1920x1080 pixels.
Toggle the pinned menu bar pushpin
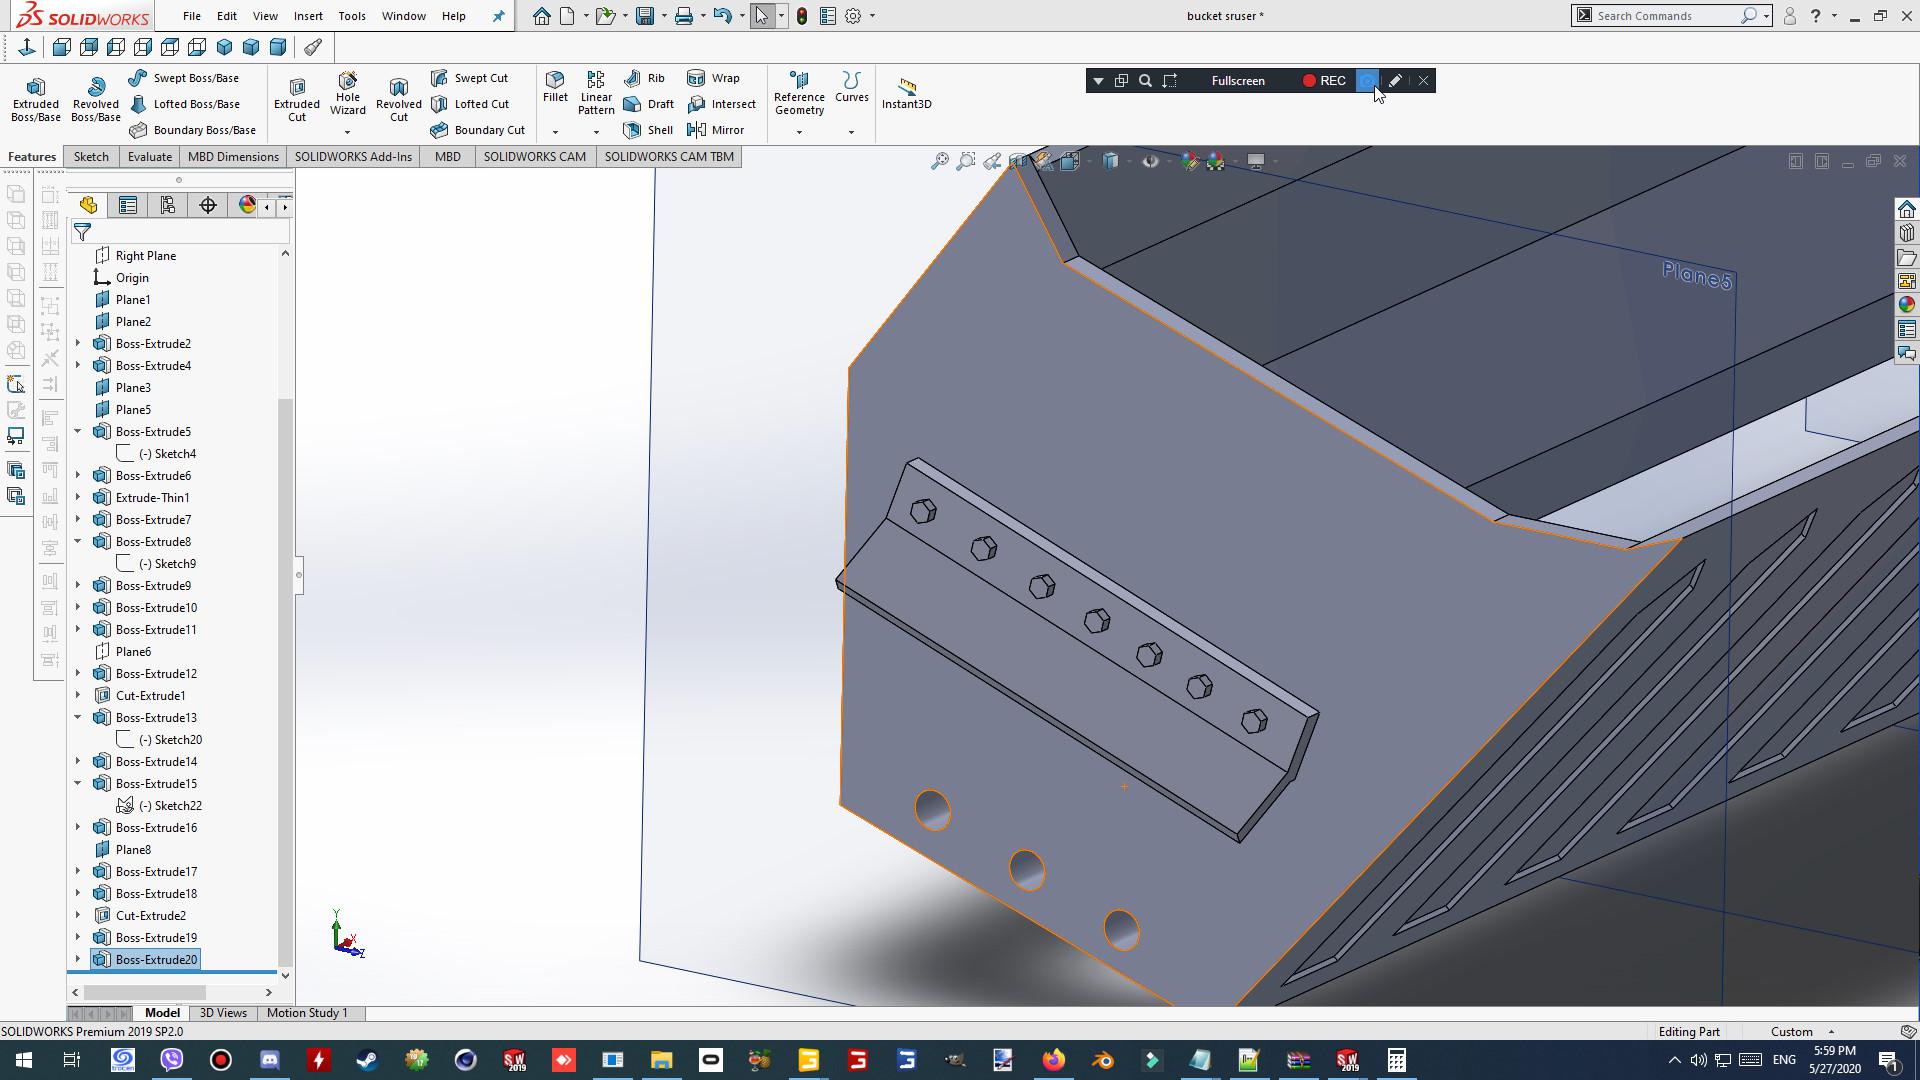pyautogui.click(x=498, y=16)
